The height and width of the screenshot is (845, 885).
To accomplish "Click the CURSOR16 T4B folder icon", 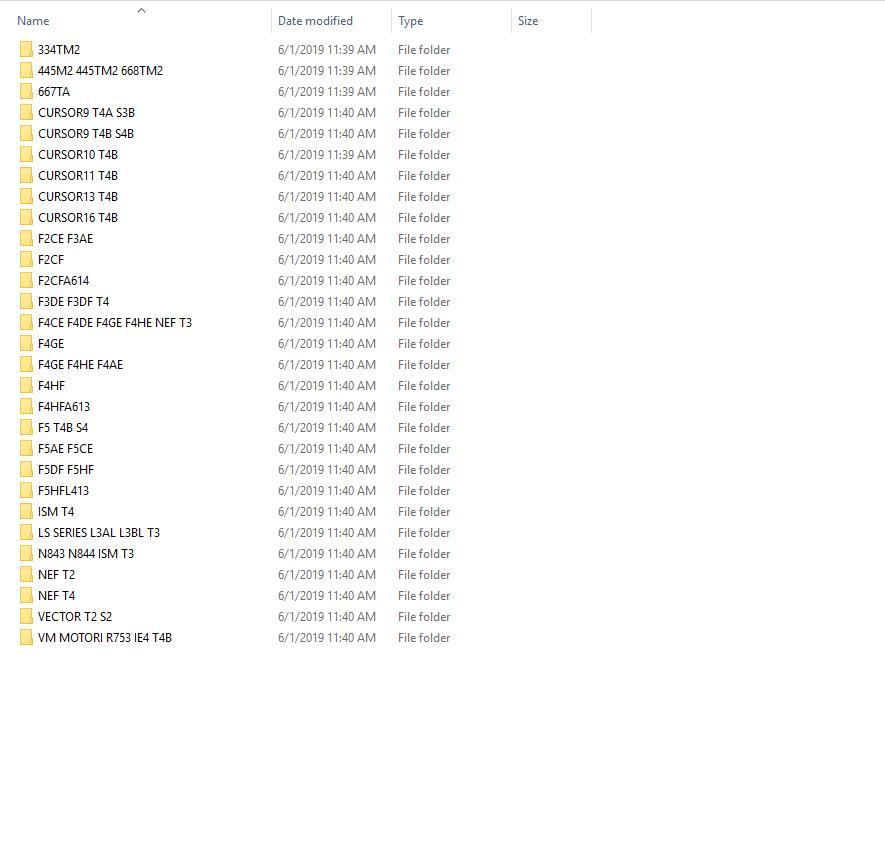I will pos(26,217).
